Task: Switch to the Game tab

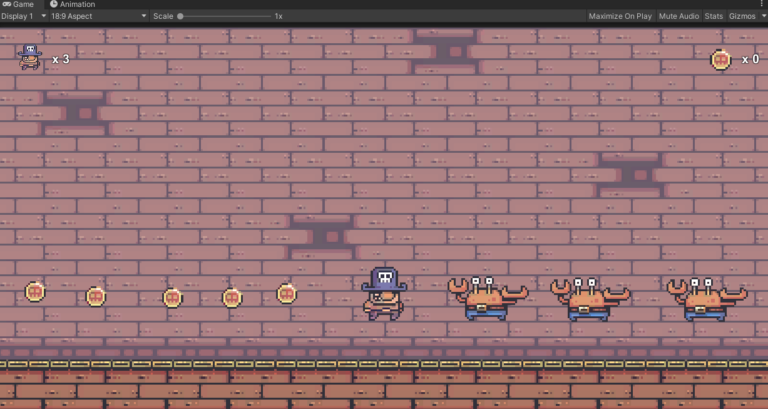Action: (20, 4)
